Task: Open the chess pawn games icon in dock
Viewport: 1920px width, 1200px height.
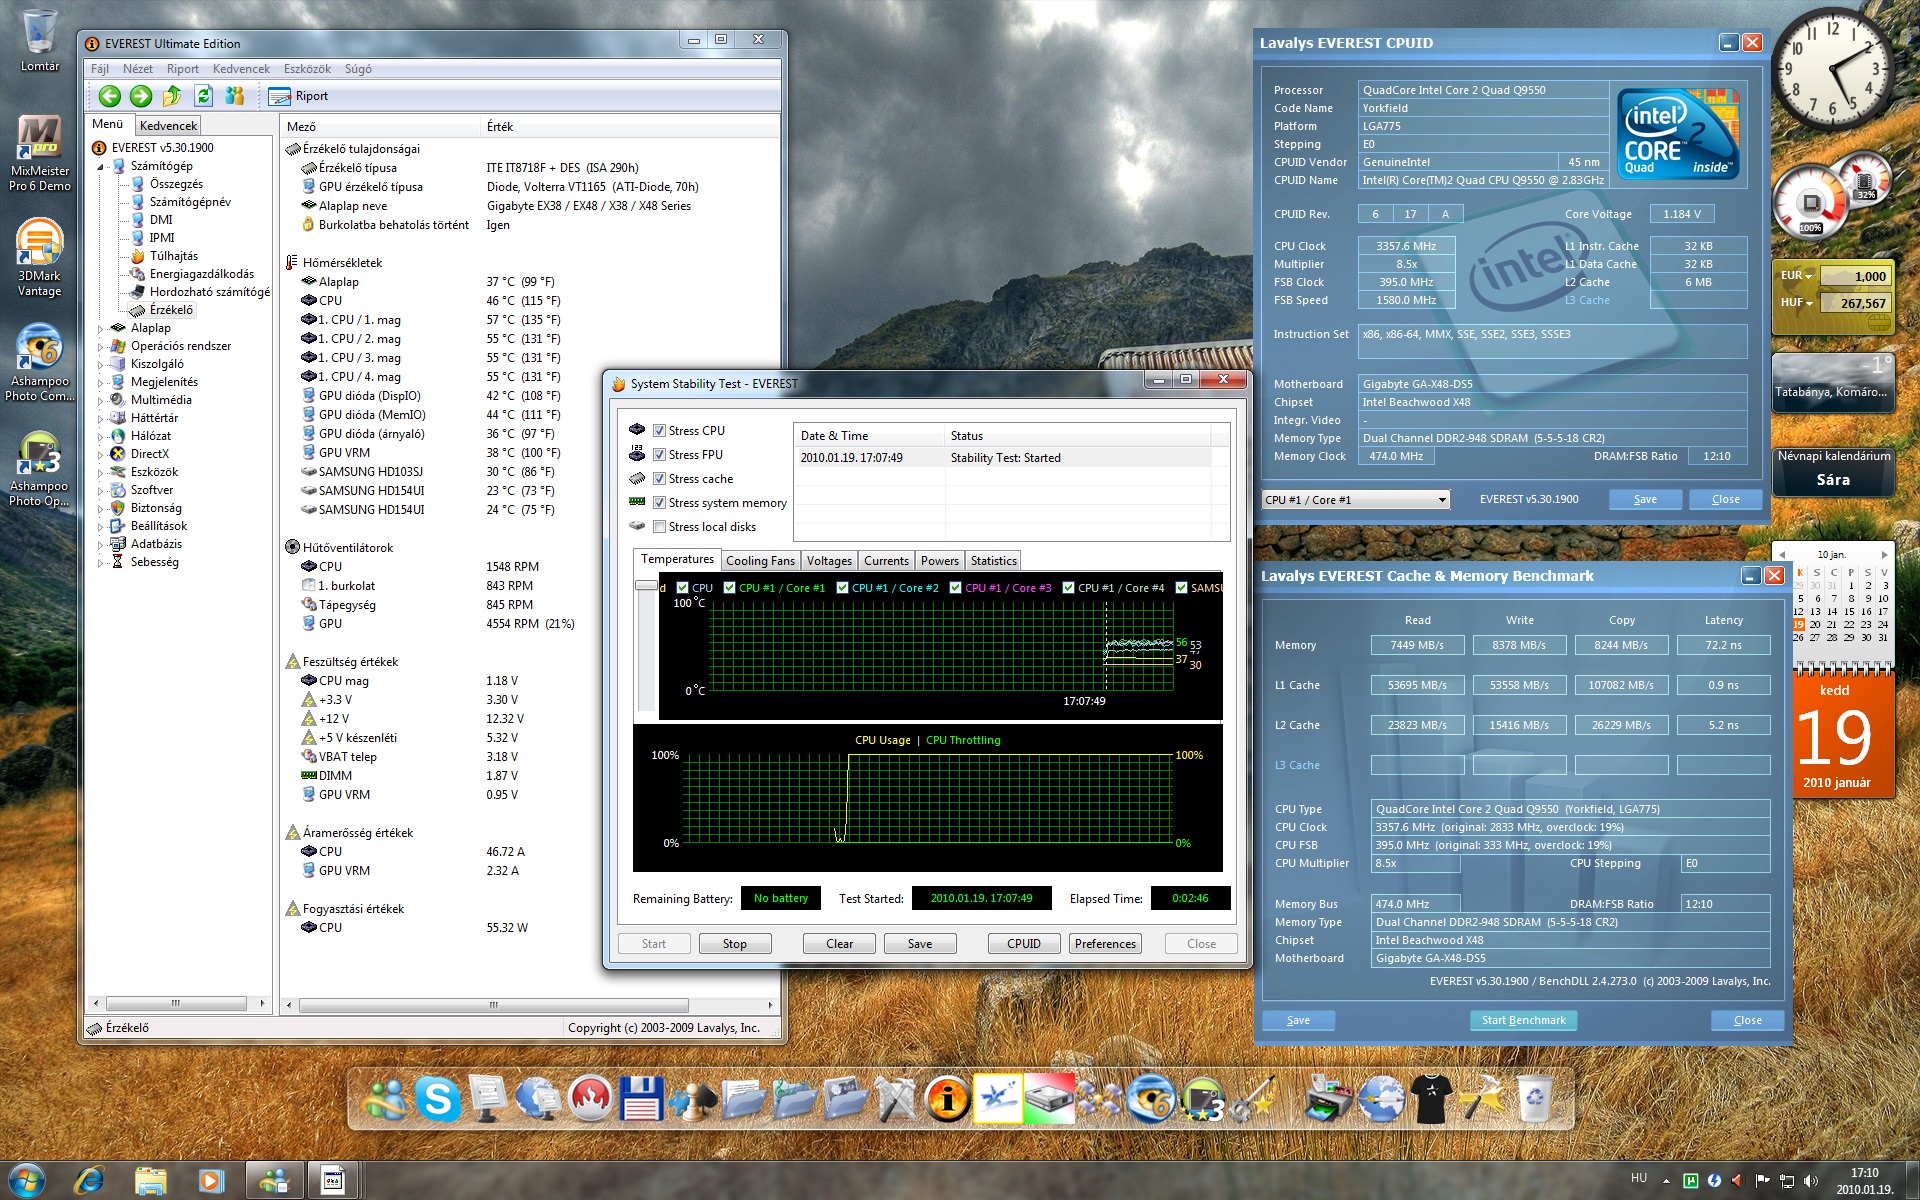Action: (692, 1099)
